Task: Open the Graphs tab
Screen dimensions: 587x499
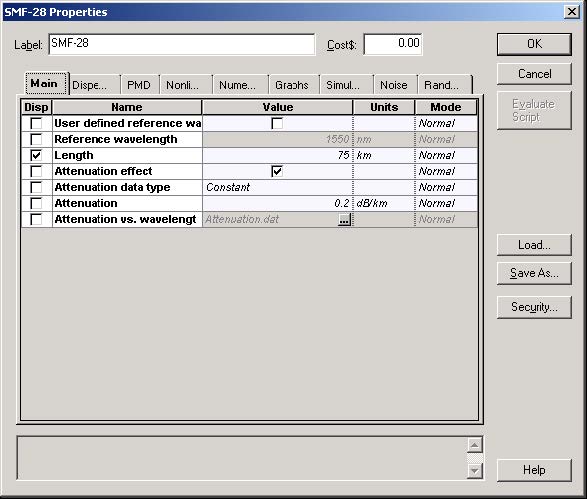Action: (292, 85)
